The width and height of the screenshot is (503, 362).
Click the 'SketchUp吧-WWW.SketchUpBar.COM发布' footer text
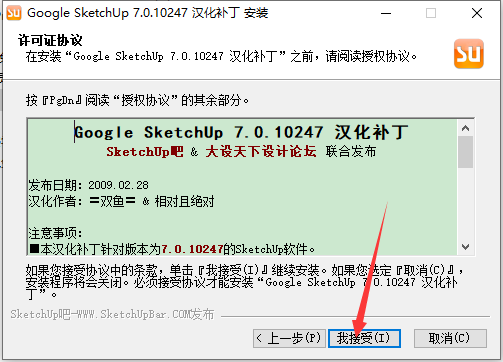tap(112, 314)
